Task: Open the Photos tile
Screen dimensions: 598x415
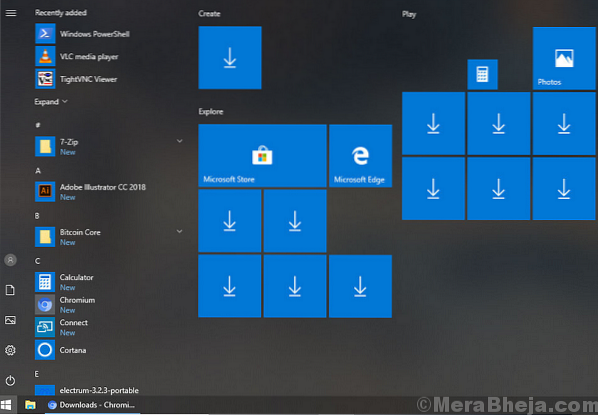Action: click(x=564, y=58)
